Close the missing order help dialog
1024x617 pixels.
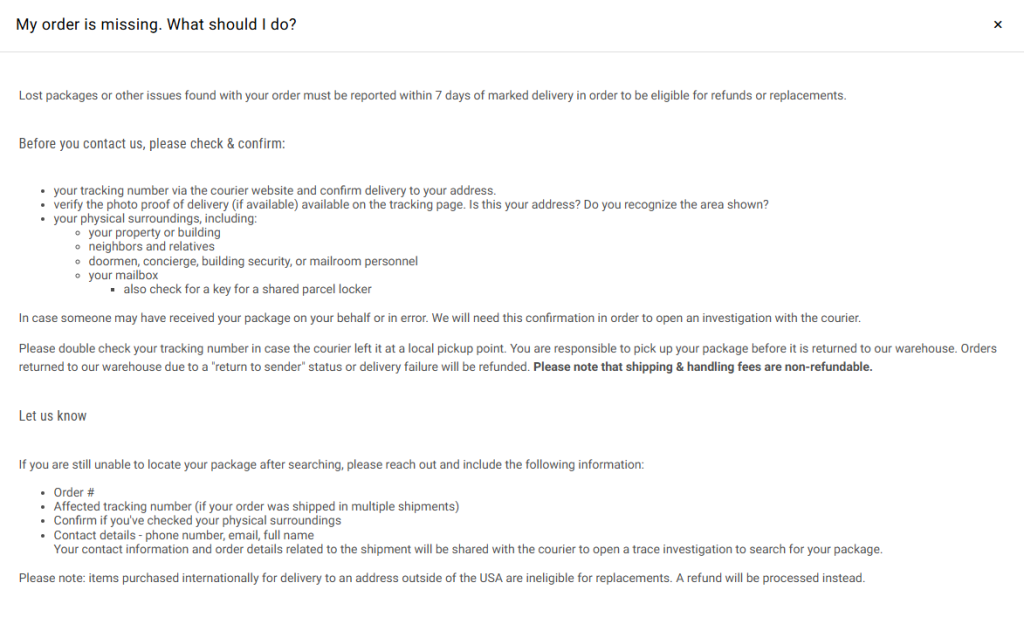(x=997, y=25)
